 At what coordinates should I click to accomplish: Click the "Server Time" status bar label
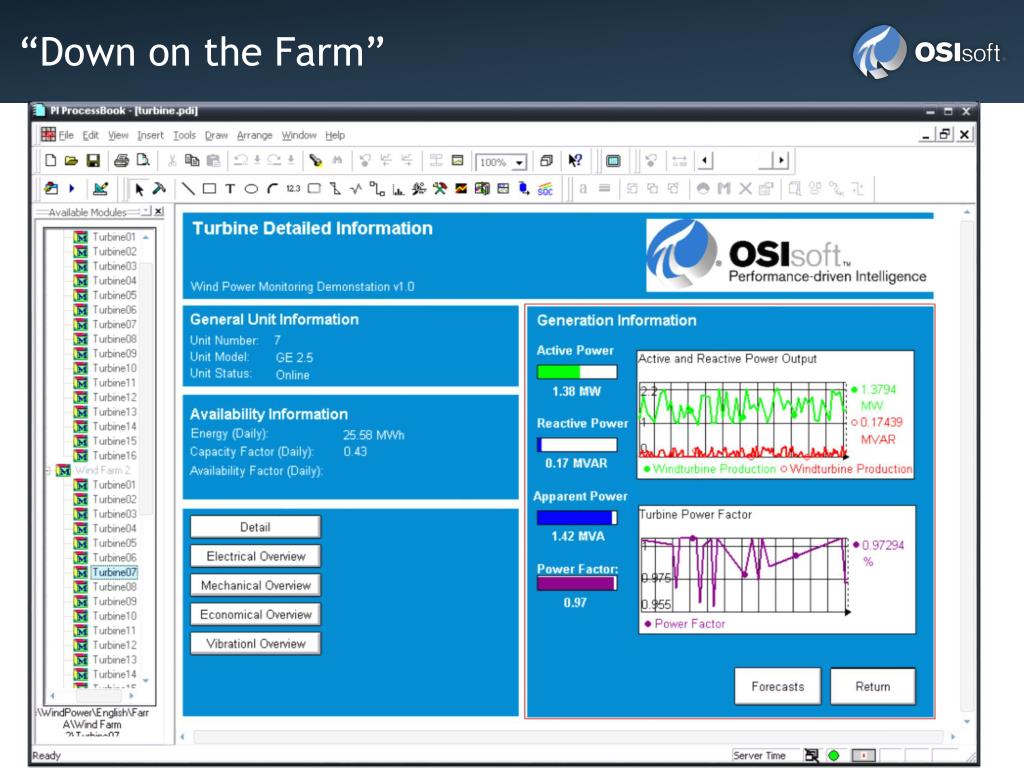pyautogui.click(x=759, y=756)
